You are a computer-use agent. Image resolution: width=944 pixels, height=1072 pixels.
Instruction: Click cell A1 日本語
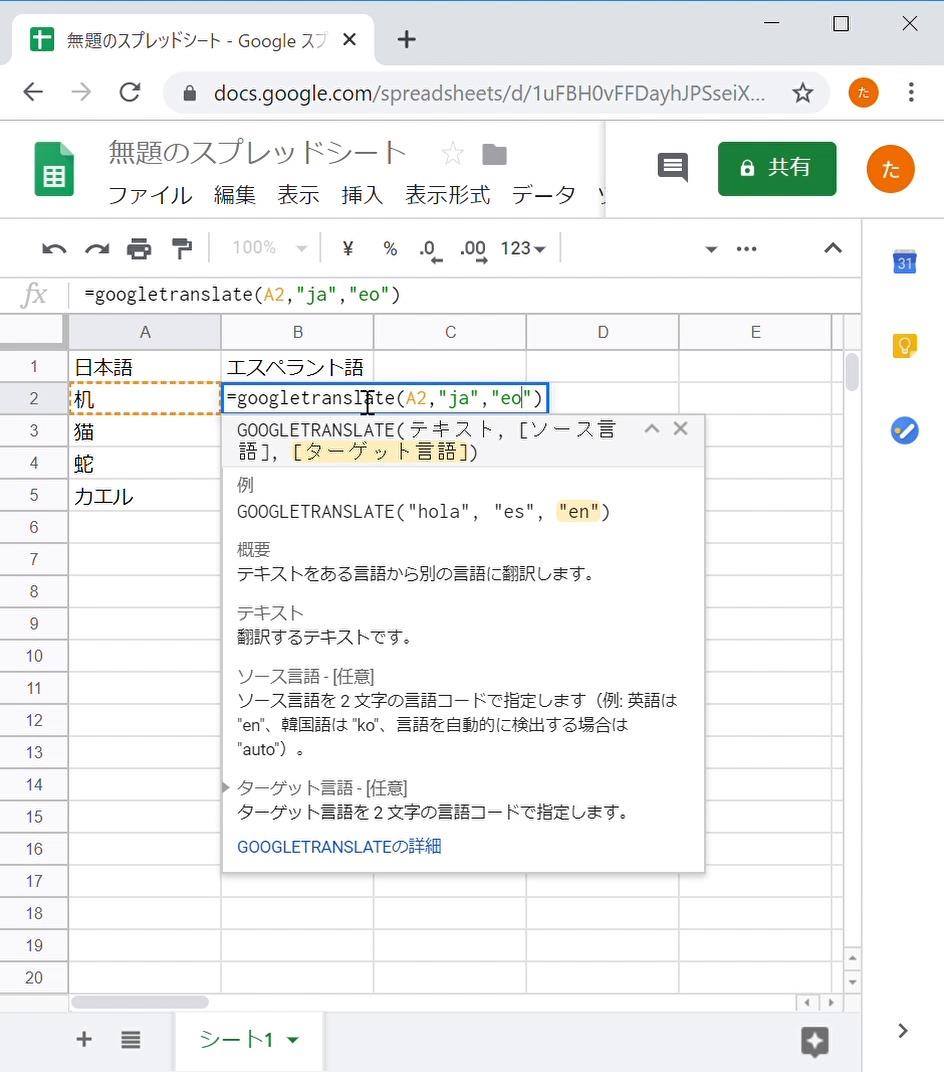[x=145, y=366]
